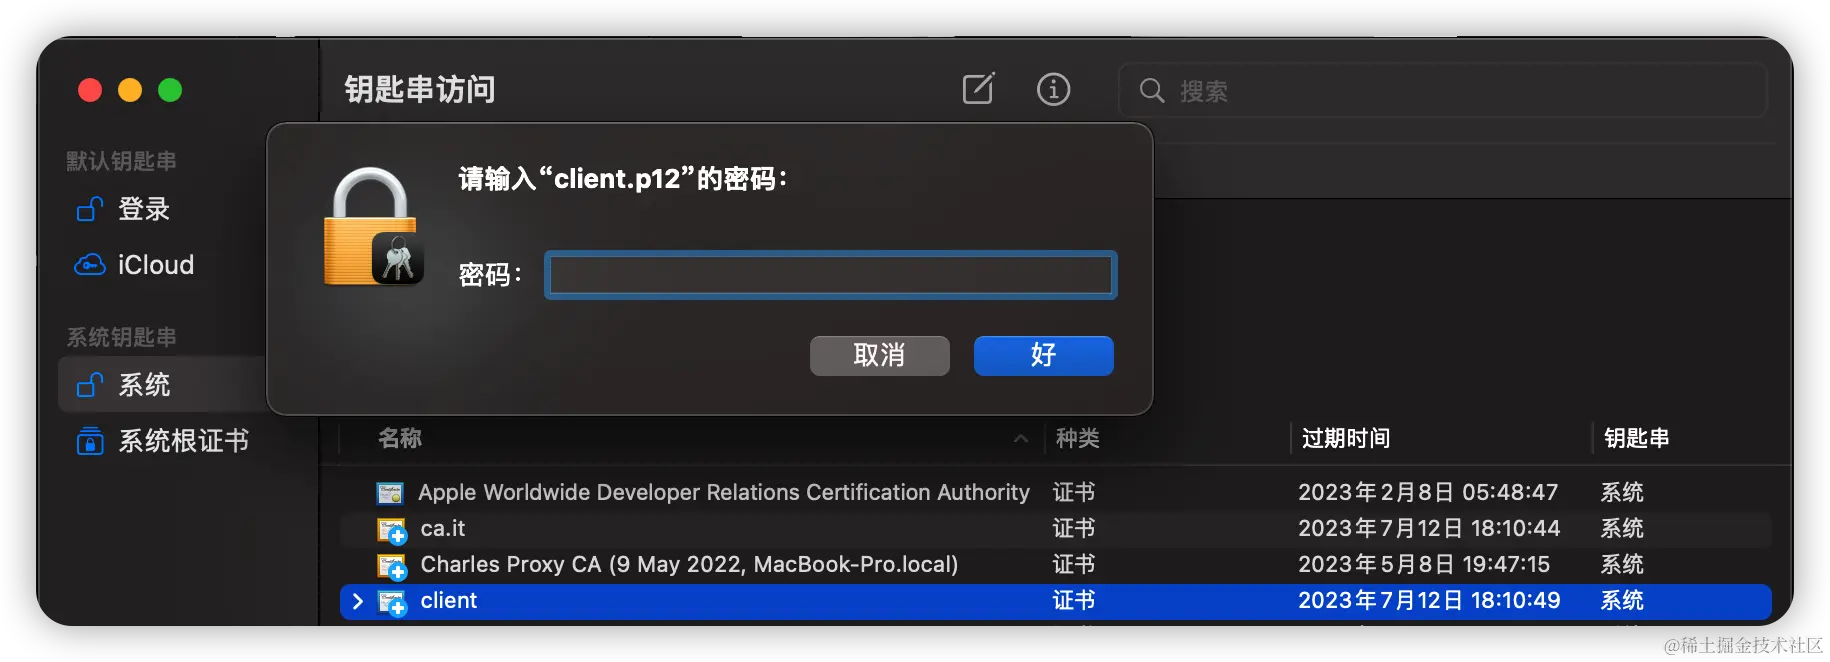Click the sort arrow in the 名称 header
The width and height of the screenshot is (1830, 662).
click(1020, 438)
